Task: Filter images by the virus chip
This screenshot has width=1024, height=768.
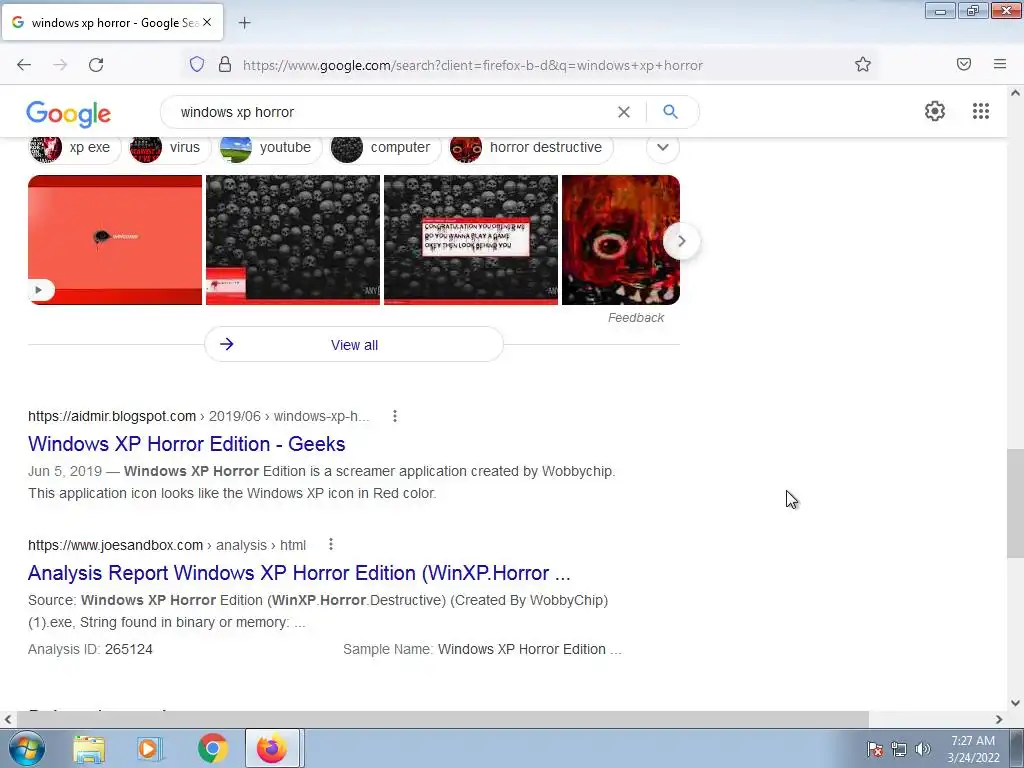Action: [169, 148]
